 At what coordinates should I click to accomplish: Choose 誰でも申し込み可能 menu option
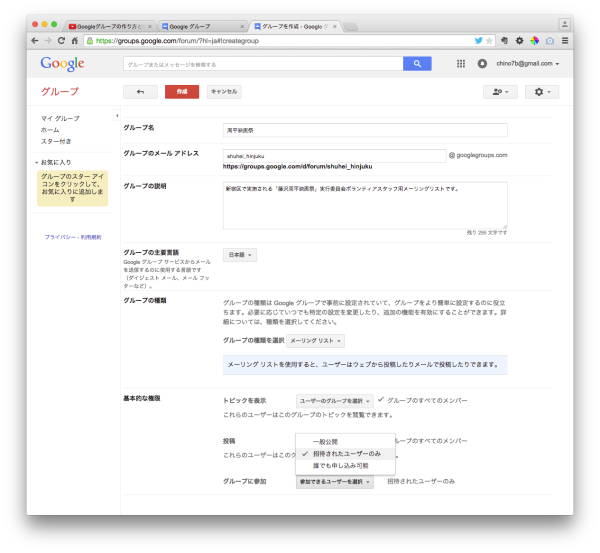pyautogui.click(x=345, y=466)
